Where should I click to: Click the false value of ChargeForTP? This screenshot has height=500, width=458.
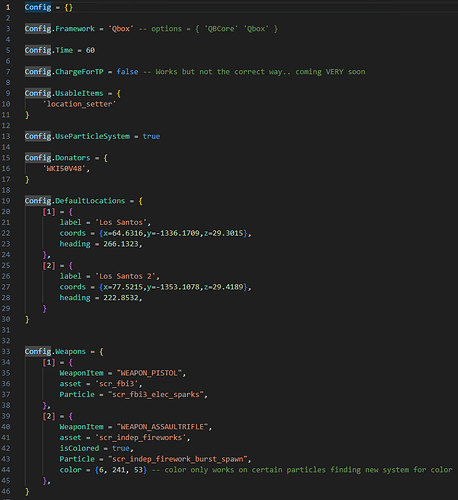click(x=127, y=72)
